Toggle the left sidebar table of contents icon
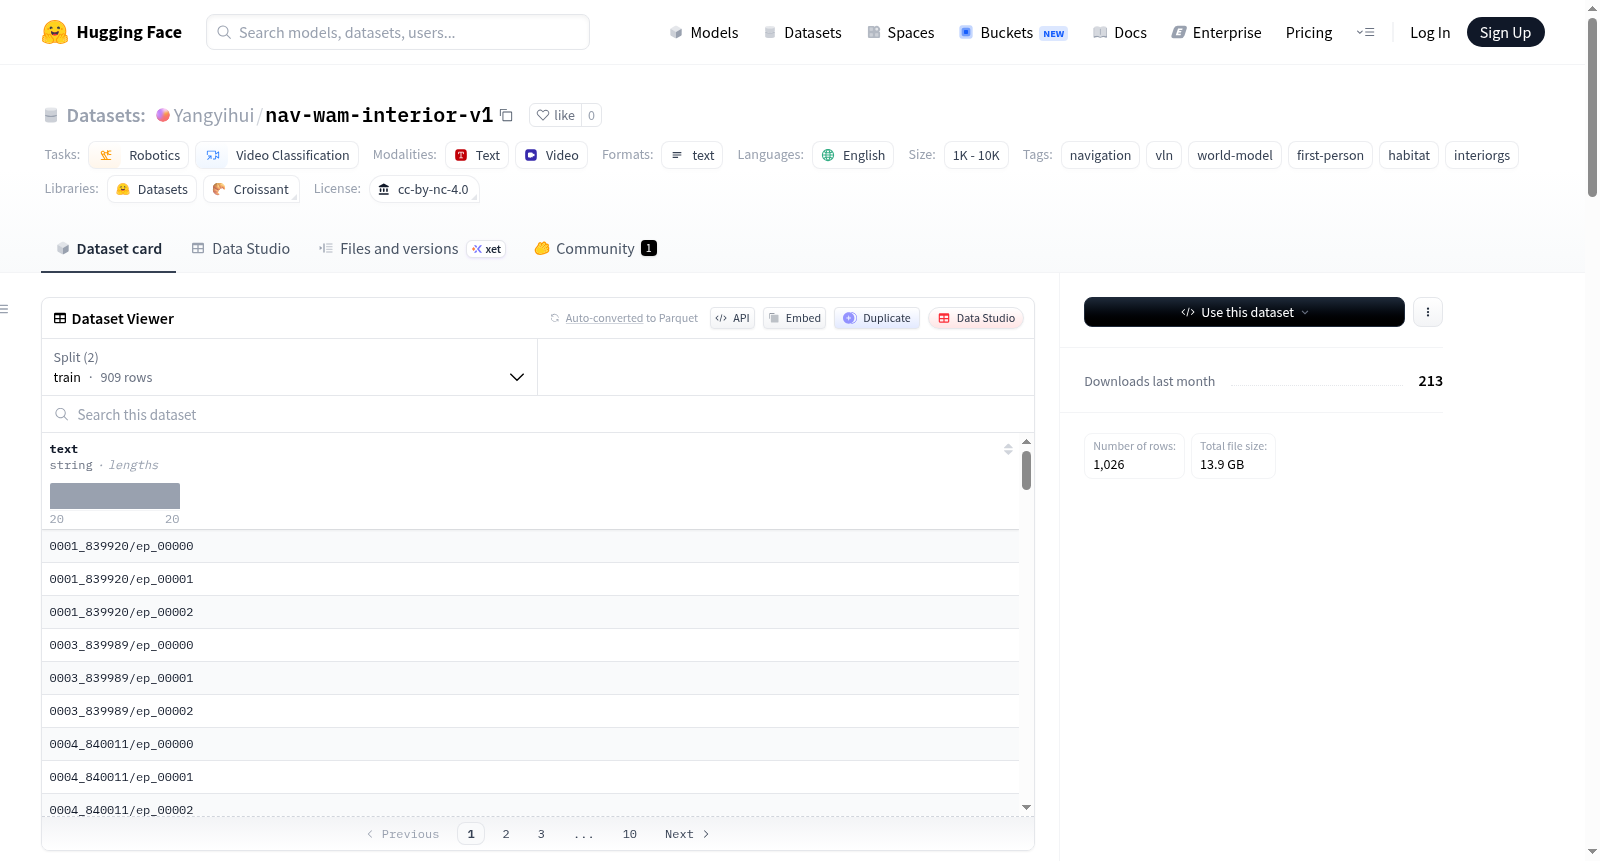 (4, 309)
